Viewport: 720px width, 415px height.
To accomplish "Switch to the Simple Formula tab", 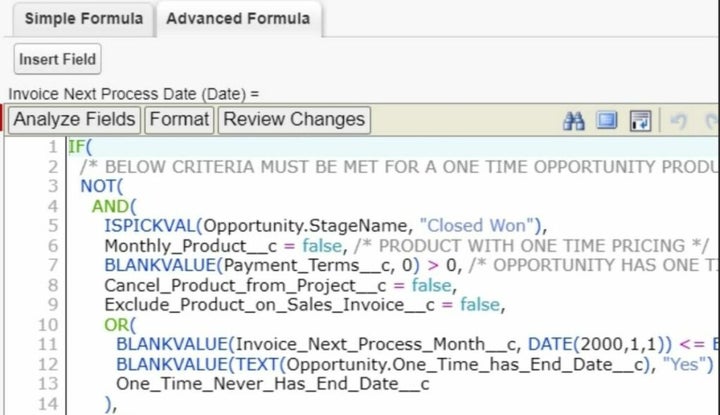I will pos(84,19).
